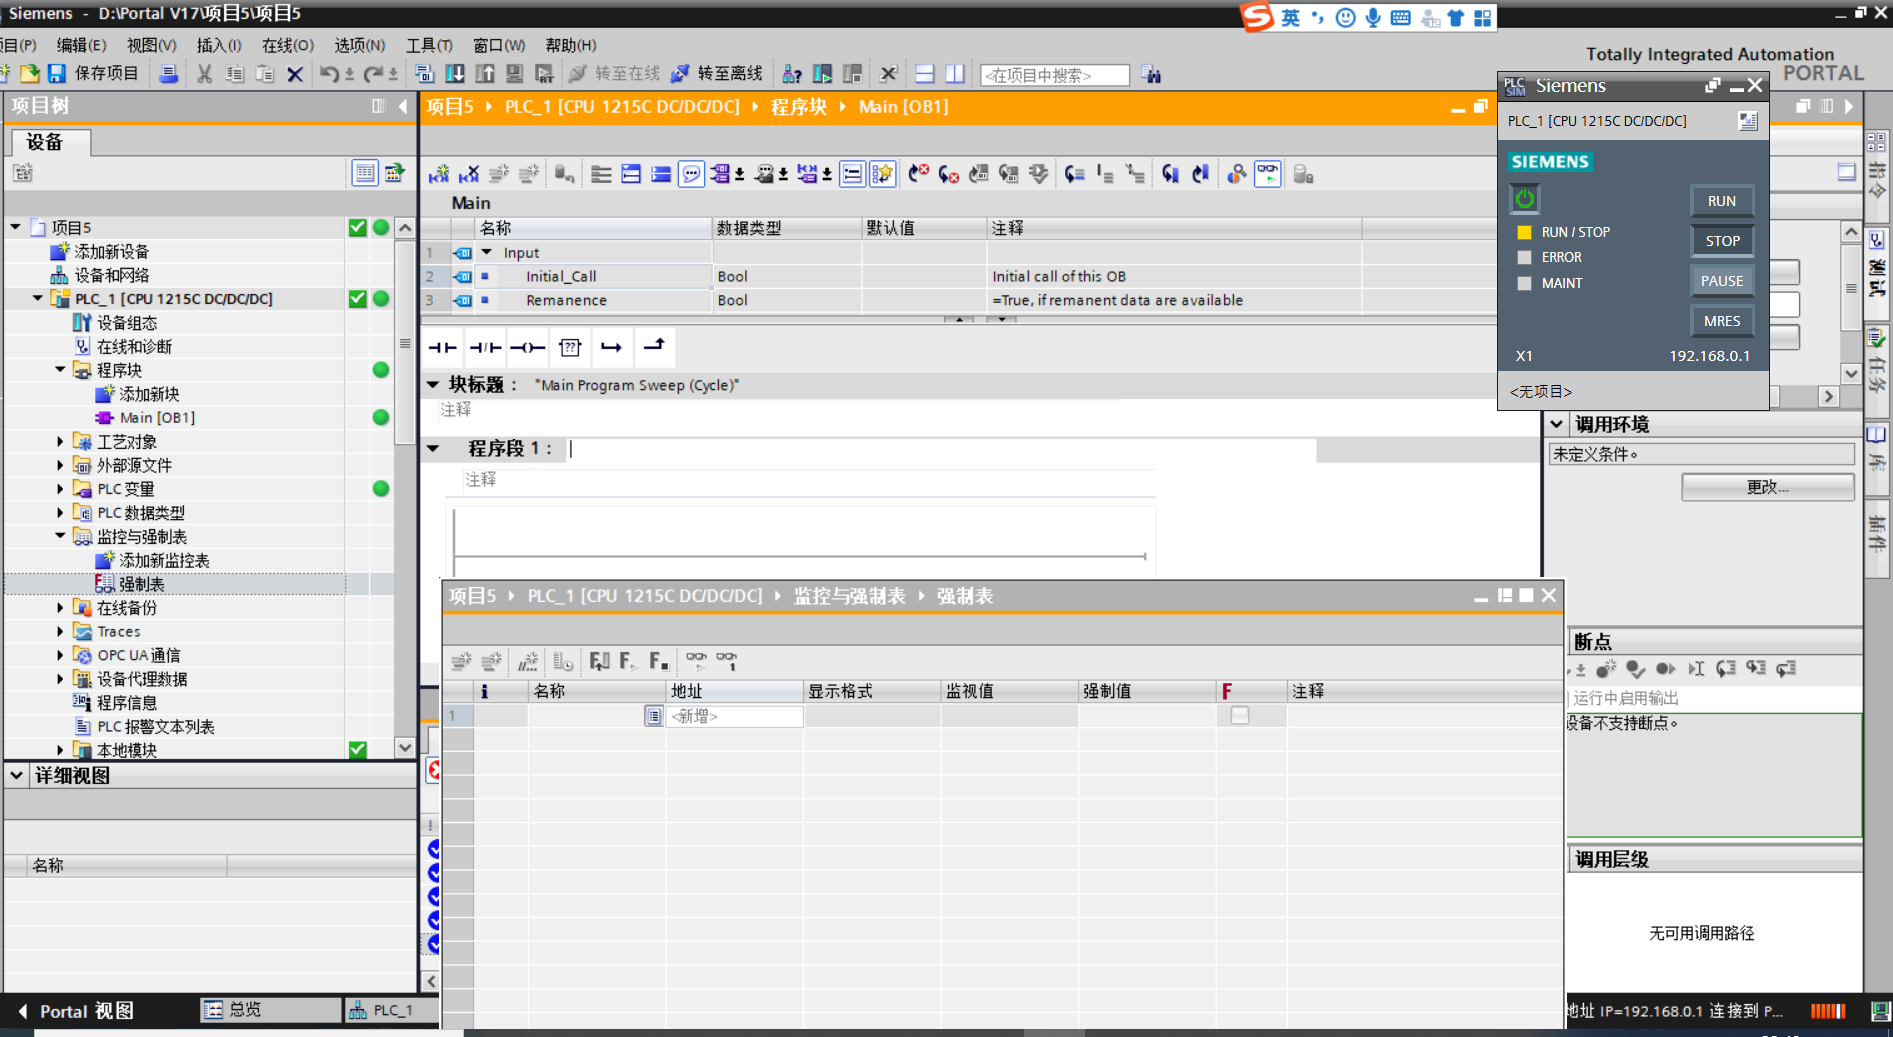Viewport: 1893px width, 1037px height.
Task: Click the 总览 taskbar button
Action: 270,1011
